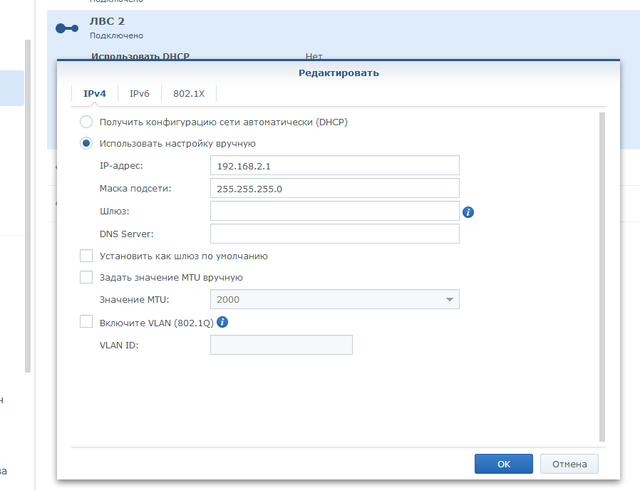Click the ЛВС 2 network connection icon
640x490 pixels.
[67, 28]
